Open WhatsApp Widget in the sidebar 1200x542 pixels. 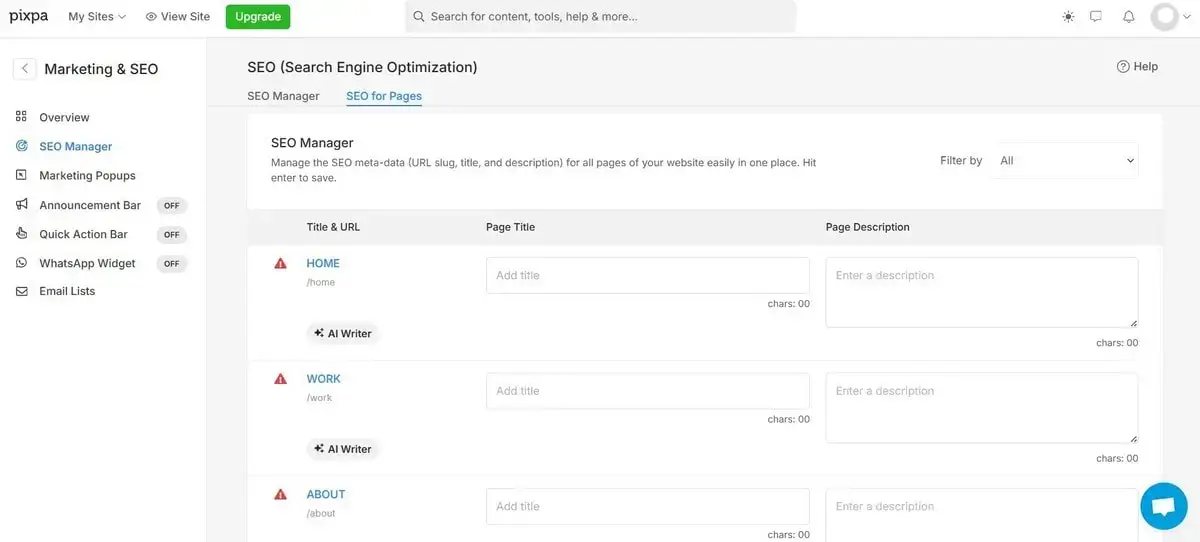[87, 263]
